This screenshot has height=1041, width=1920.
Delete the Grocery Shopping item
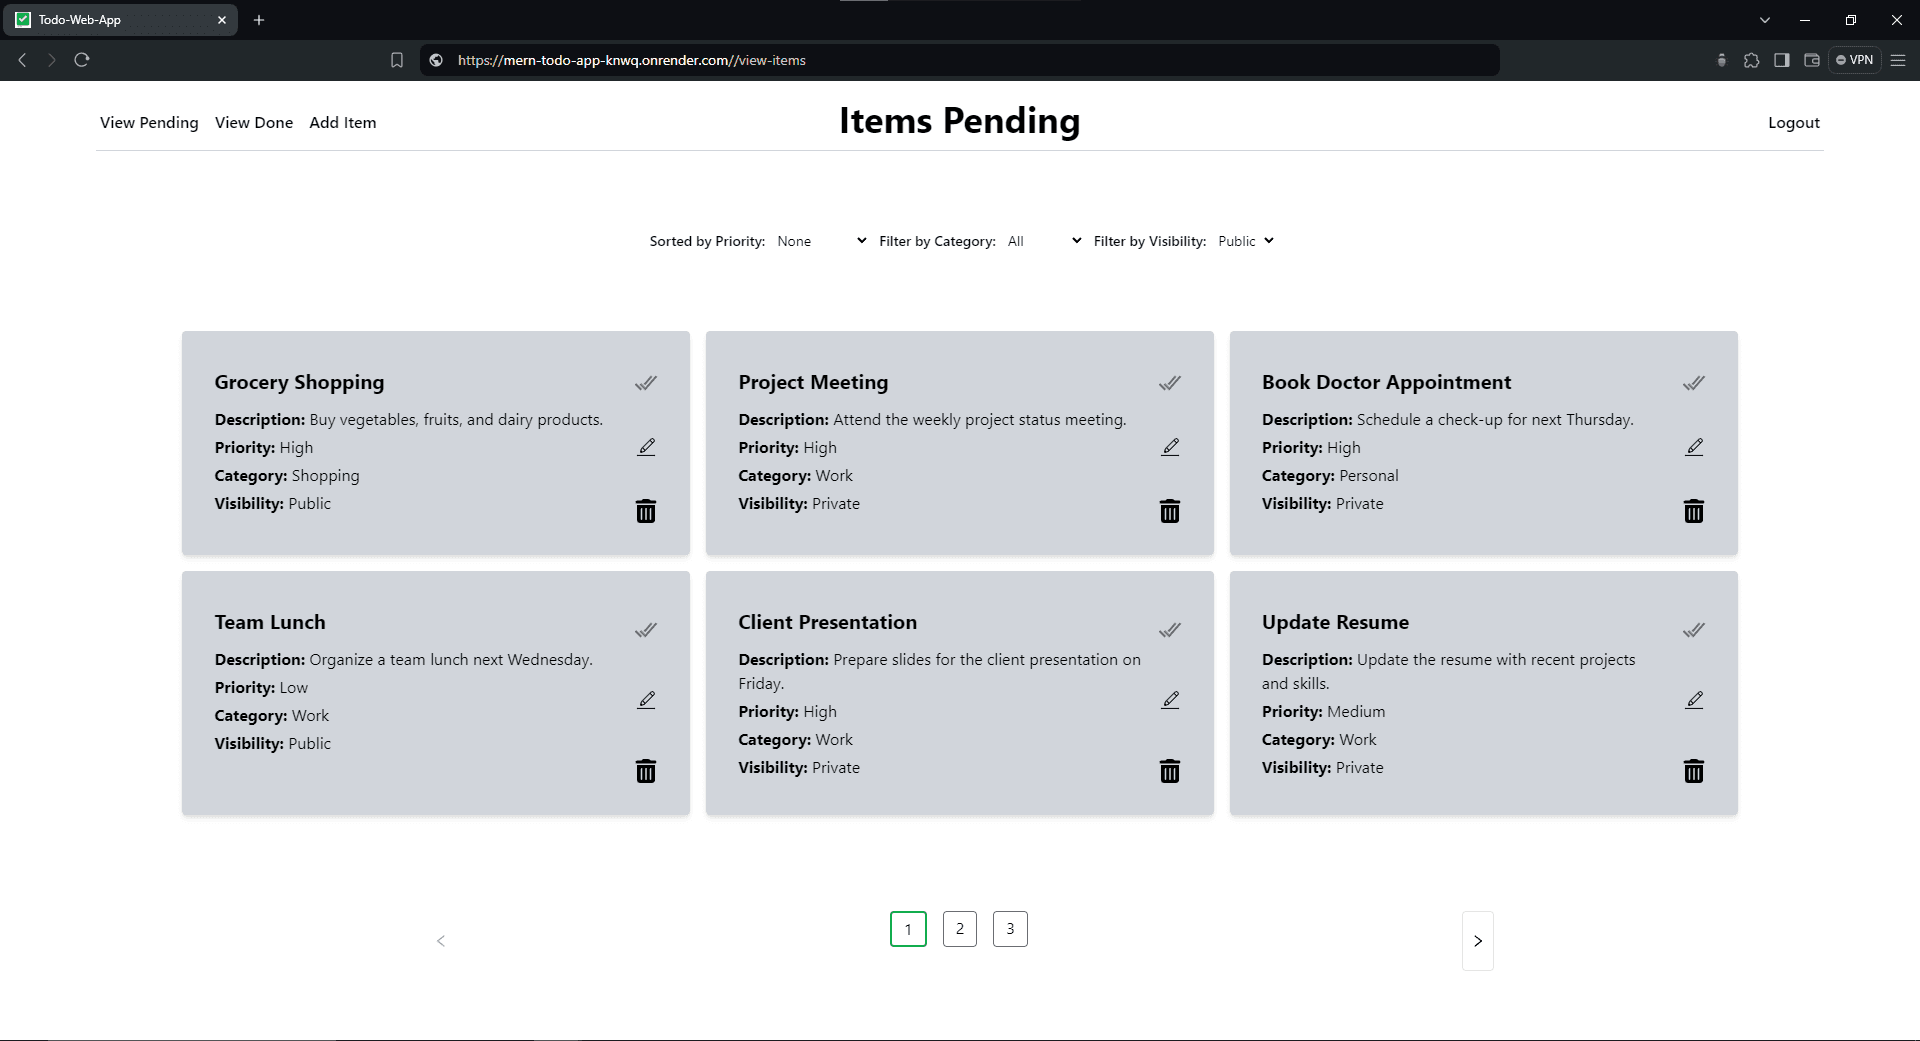[x=646, y=511]
